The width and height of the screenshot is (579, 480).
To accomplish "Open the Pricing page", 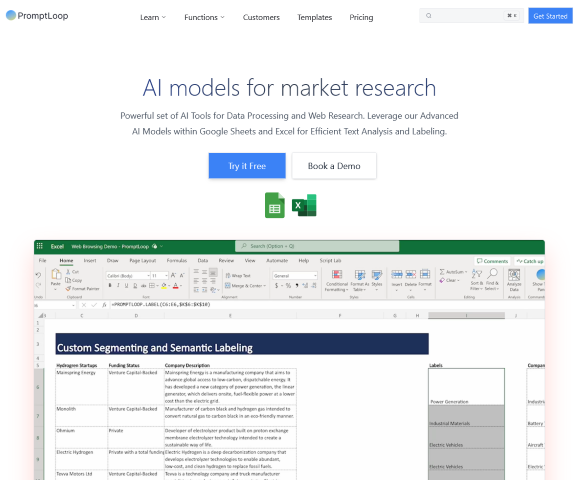I will coord(361,17).
